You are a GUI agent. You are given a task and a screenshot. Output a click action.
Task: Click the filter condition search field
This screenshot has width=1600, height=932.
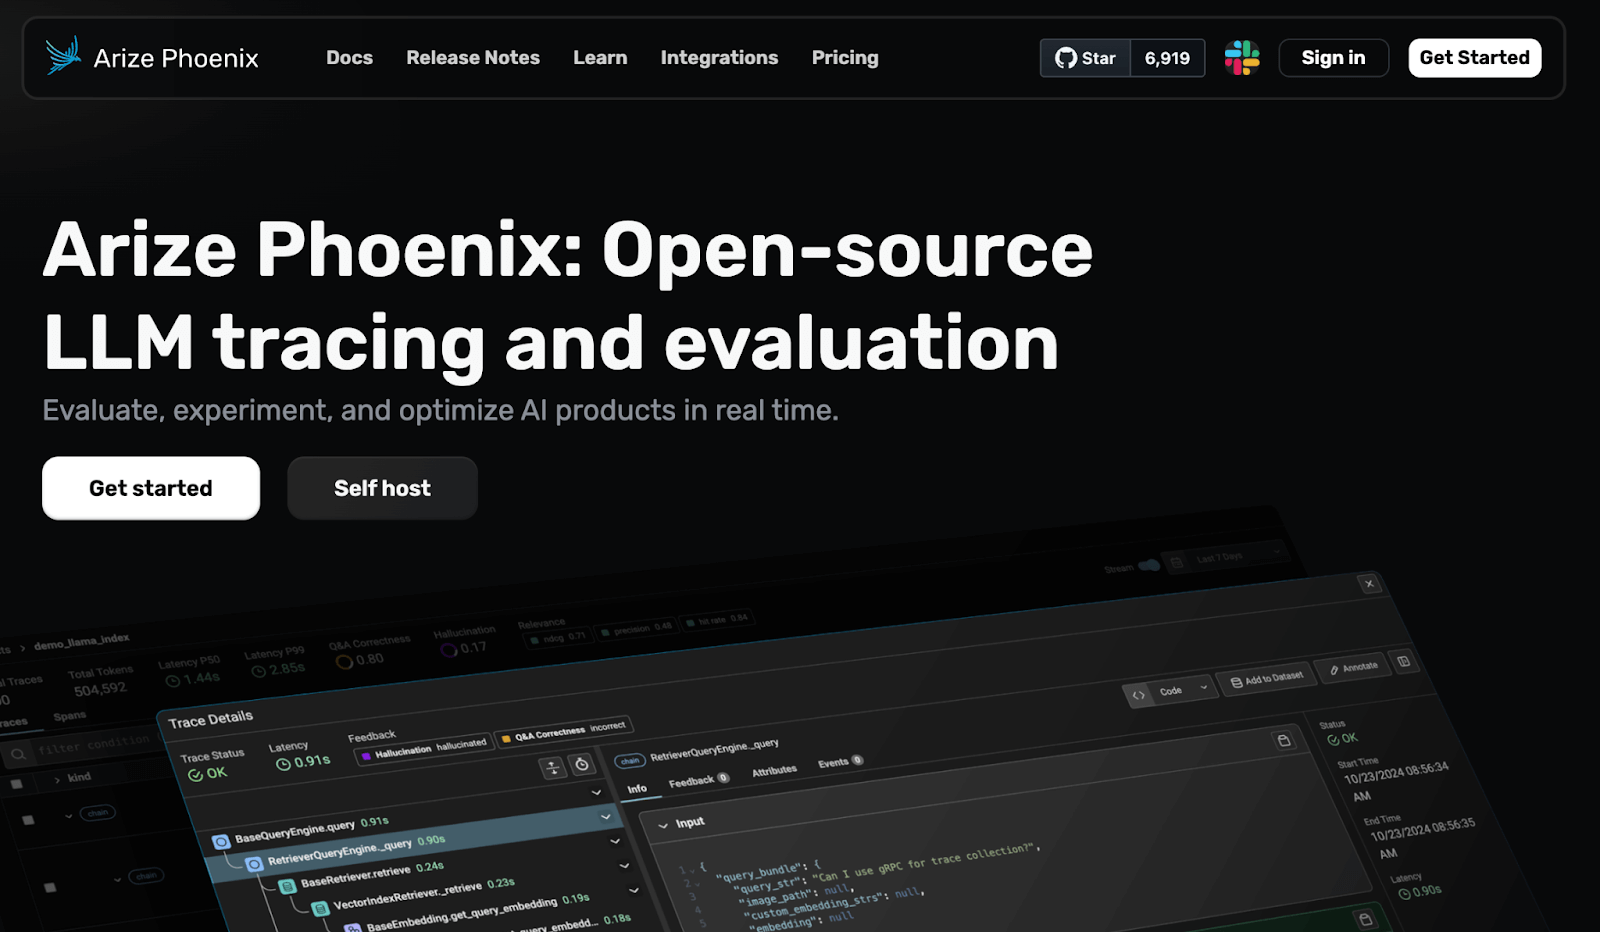(90, 746)
